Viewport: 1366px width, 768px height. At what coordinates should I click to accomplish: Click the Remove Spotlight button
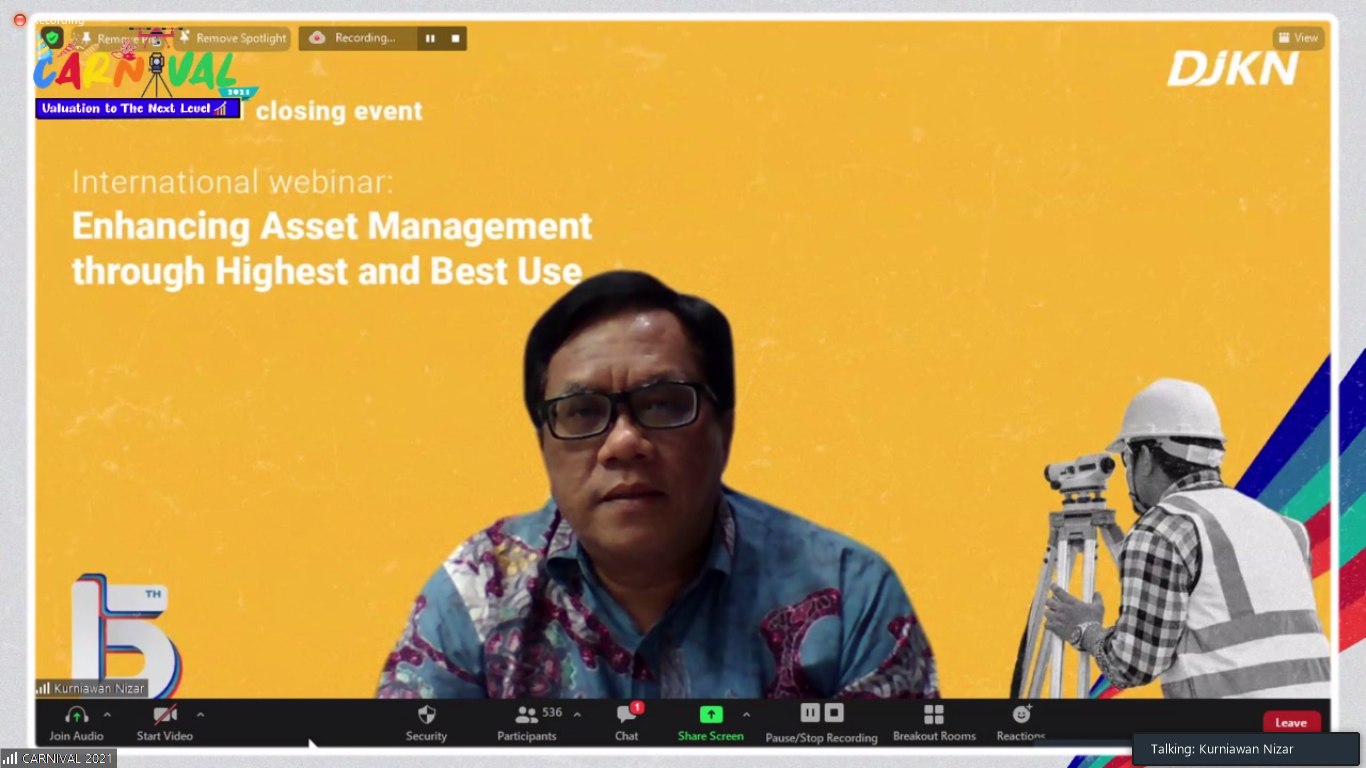pyautogui.click(x=233, y=38)
